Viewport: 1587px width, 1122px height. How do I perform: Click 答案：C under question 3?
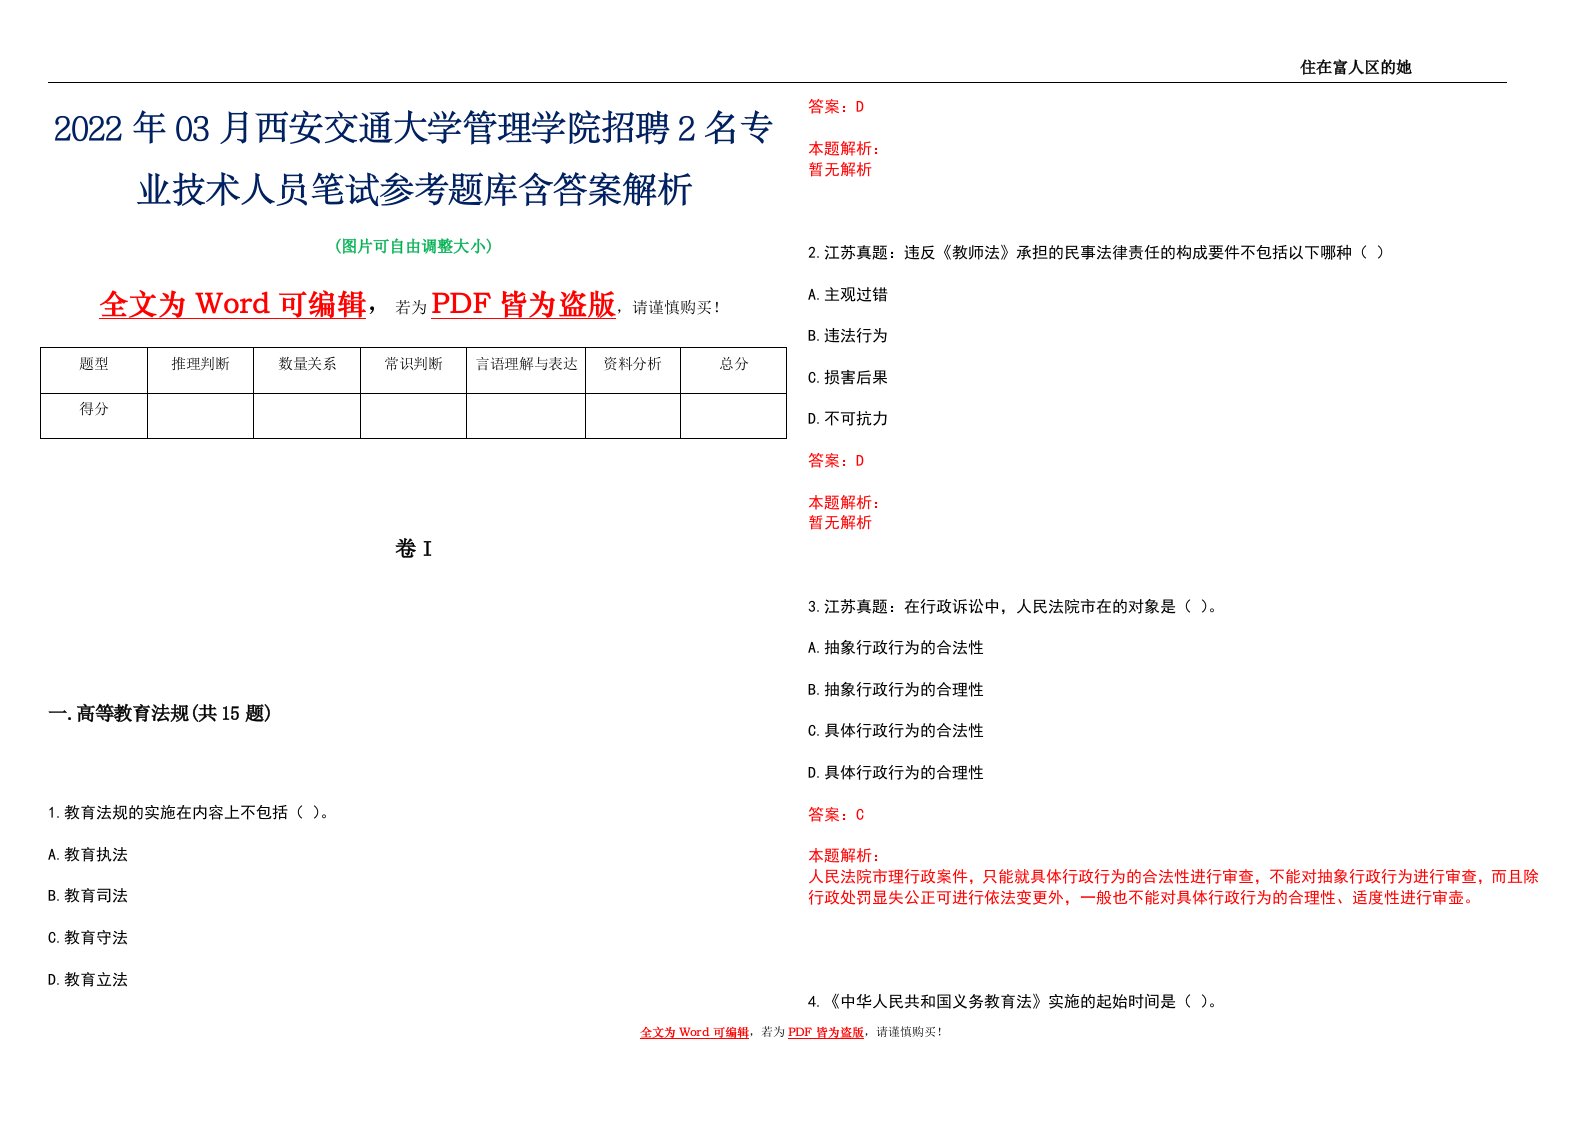[x=836, y=815]
